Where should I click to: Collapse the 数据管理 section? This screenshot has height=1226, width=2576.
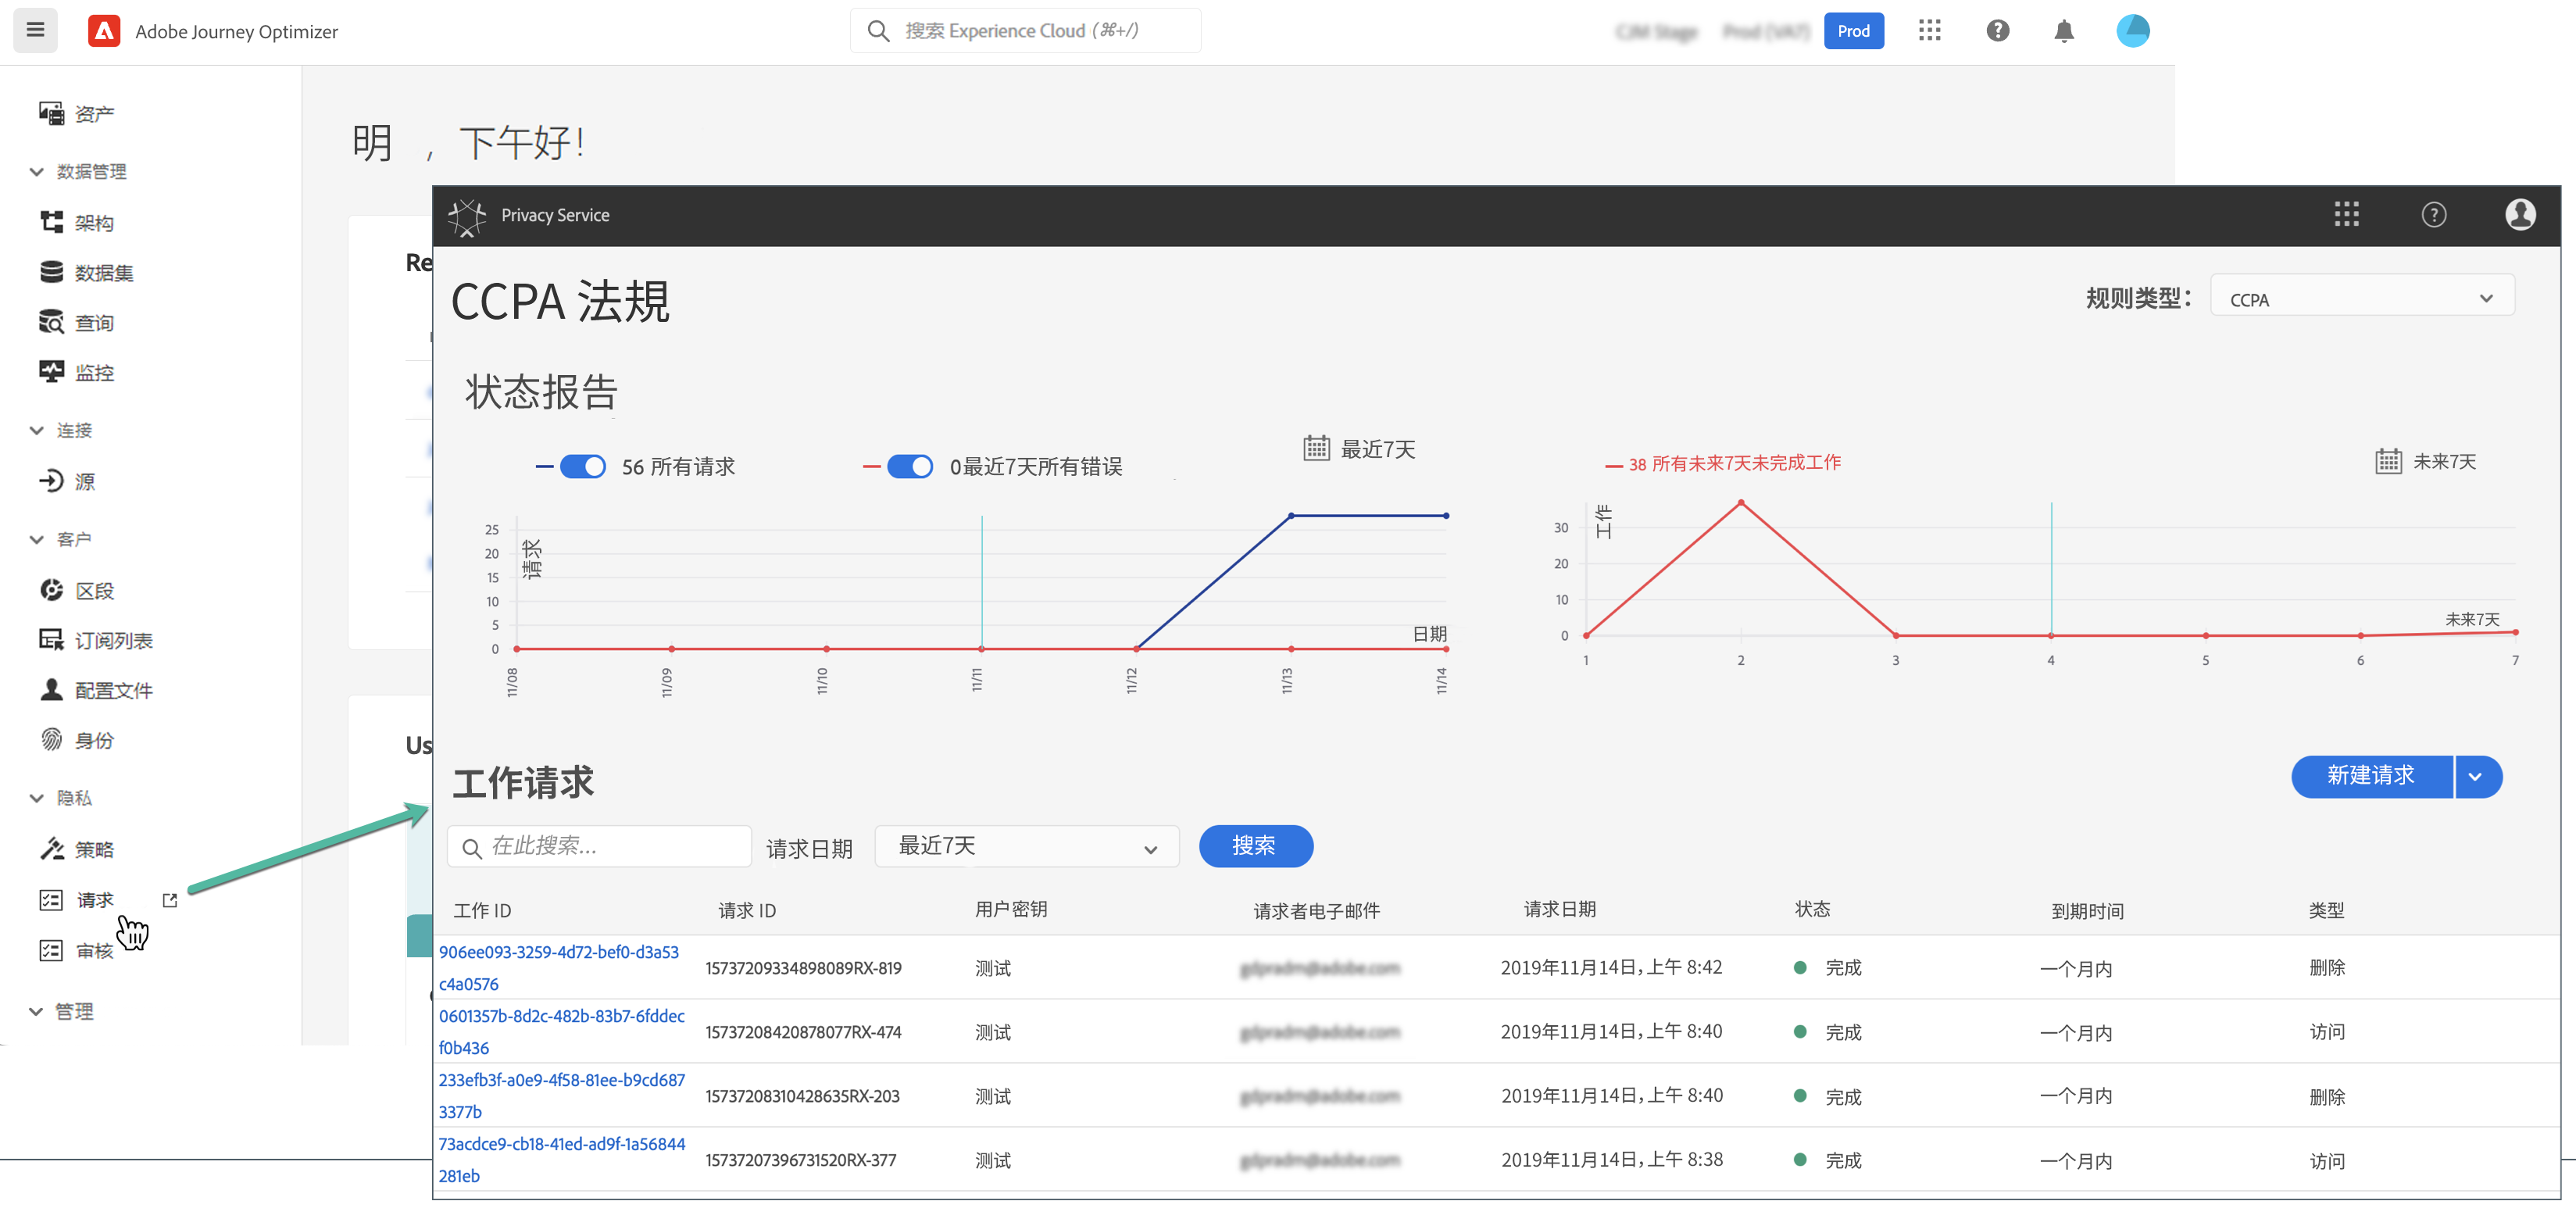coord(37,172)
